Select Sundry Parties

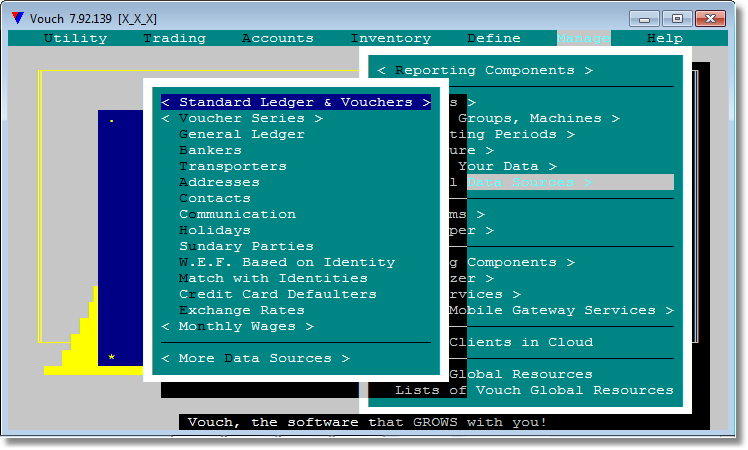tap(246, 246)
